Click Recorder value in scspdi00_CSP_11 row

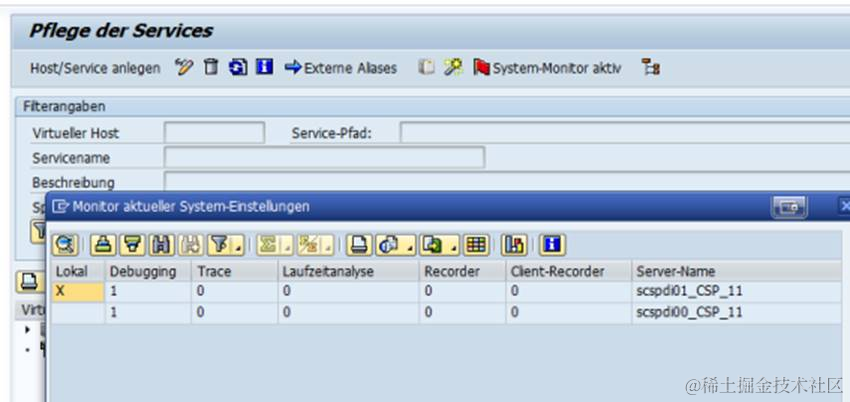pos(463,313)
